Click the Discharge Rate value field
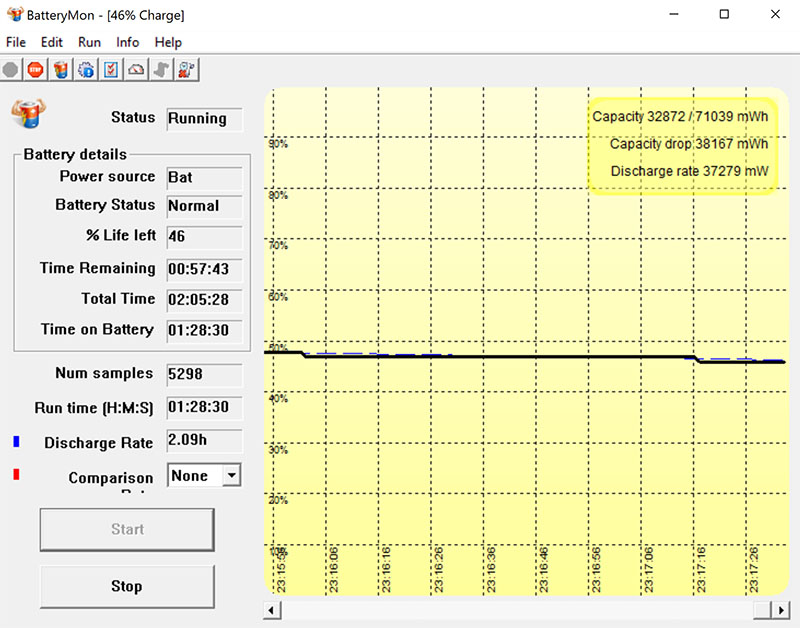800x628 pixels. point(204,441)
